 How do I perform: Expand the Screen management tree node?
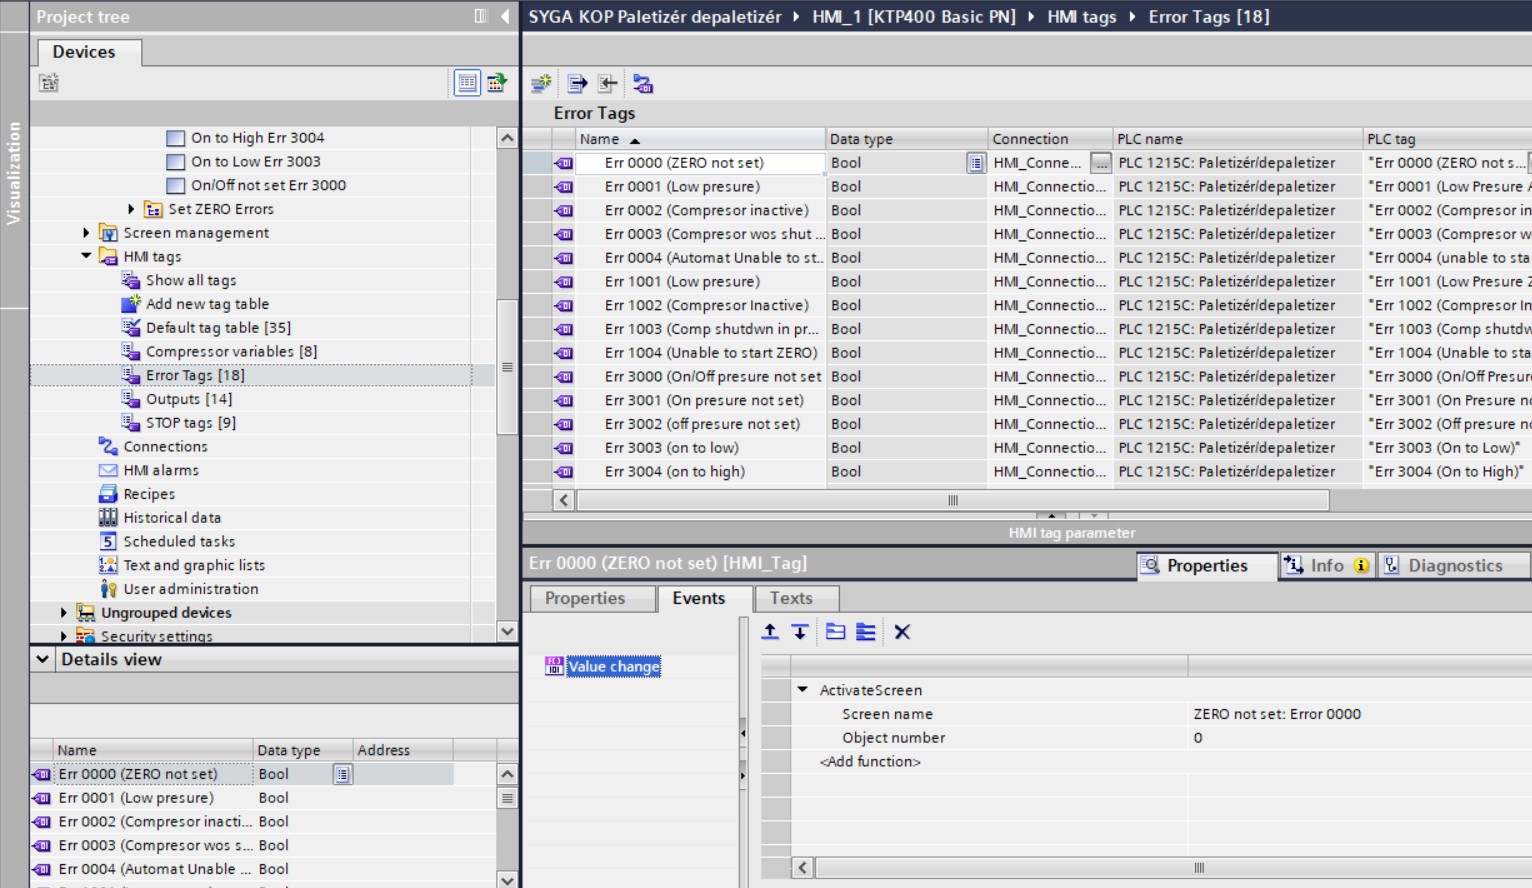pos(87,233)
